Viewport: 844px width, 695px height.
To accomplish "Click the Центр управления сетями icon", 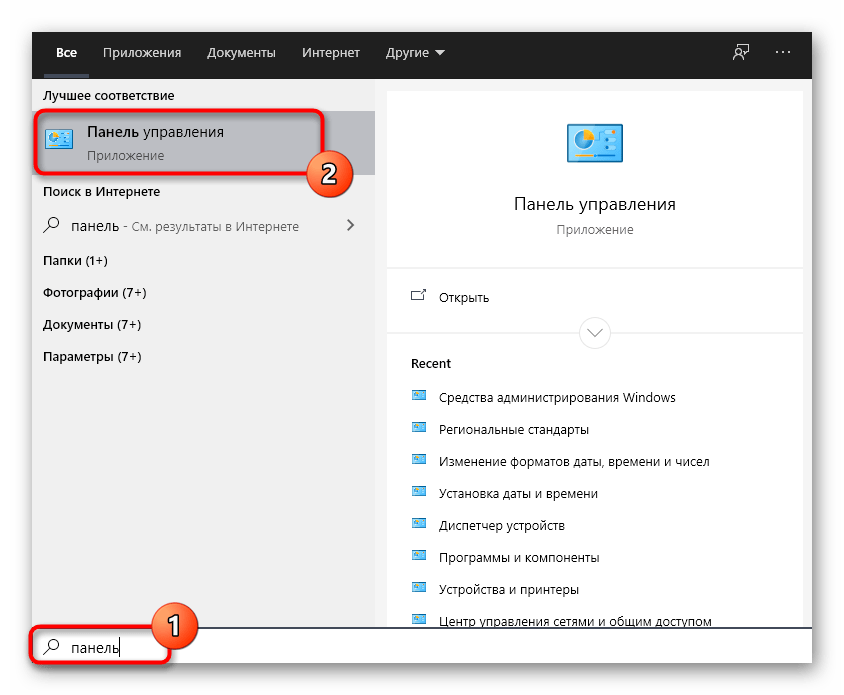I will [x=419, y=621].
